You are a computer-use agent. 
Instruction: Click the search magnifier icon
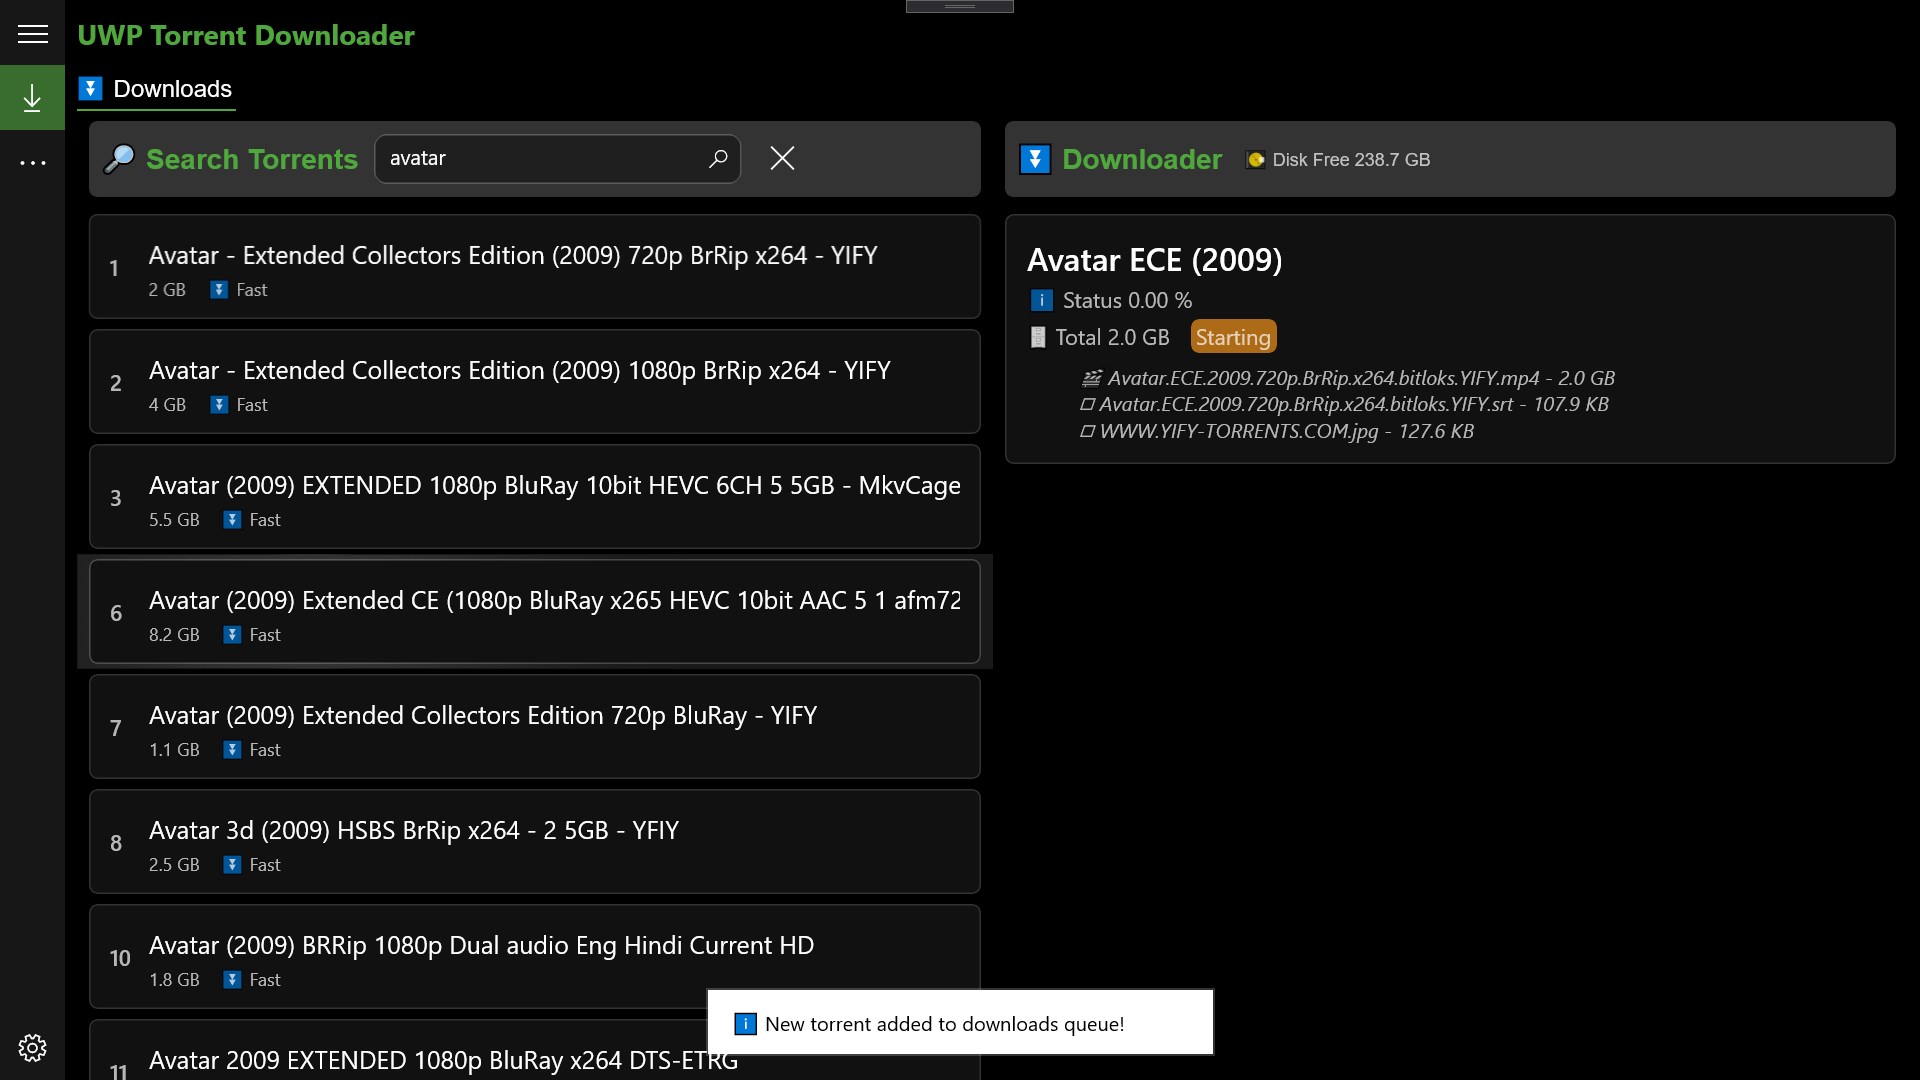tap(716, 158)
